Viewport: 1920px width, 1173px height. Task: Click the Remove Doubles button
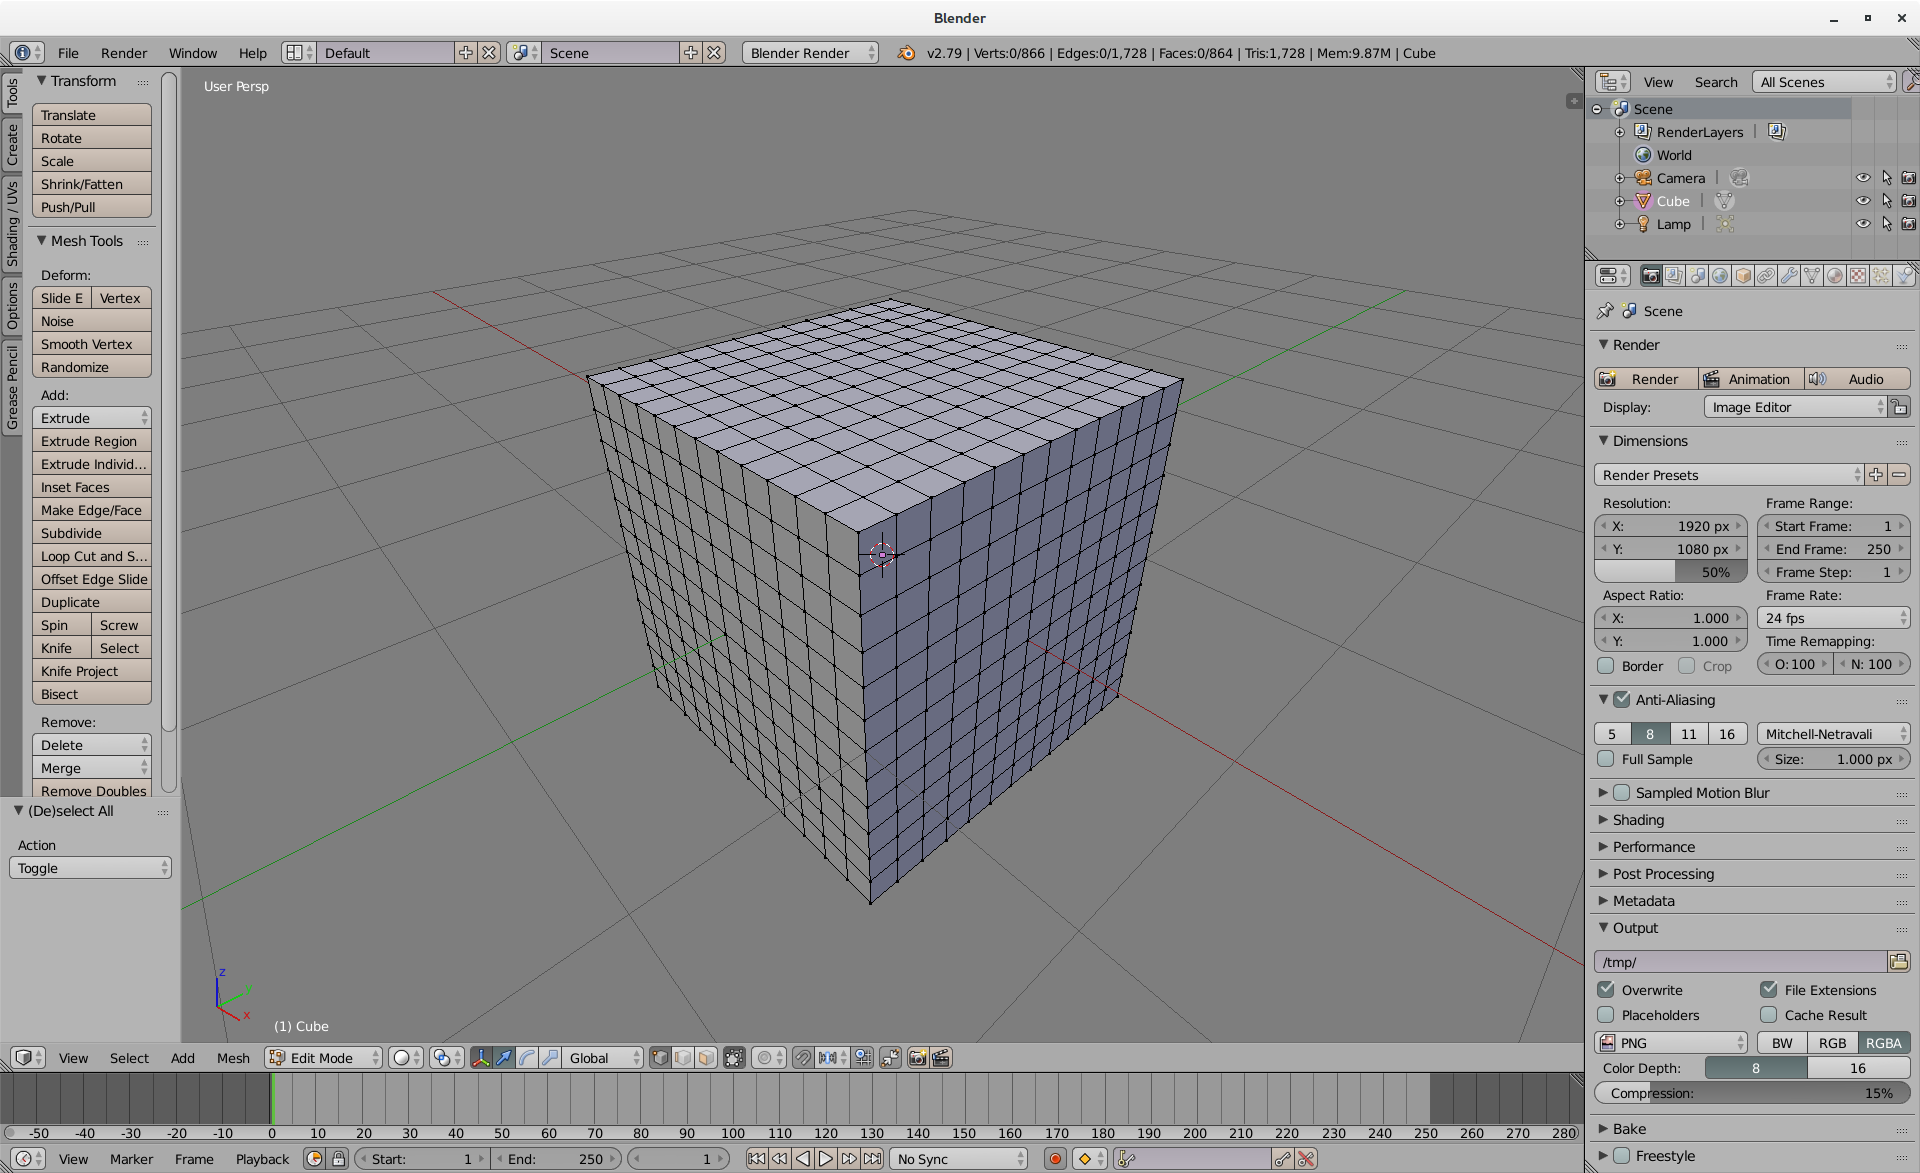[92, 790]
